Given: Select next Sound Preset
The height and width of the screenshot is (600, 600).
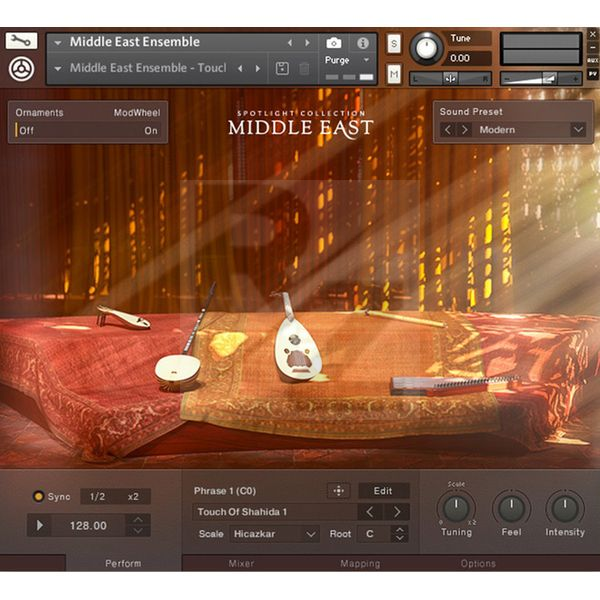Looking at the screenshot, I should click(464, 130).
